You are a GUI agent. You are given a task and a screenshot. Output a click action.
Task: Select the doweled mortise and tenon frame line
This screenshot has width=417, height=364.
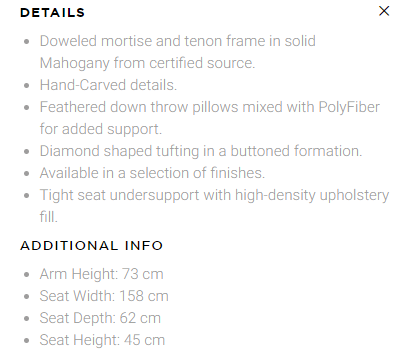[177, 41]
